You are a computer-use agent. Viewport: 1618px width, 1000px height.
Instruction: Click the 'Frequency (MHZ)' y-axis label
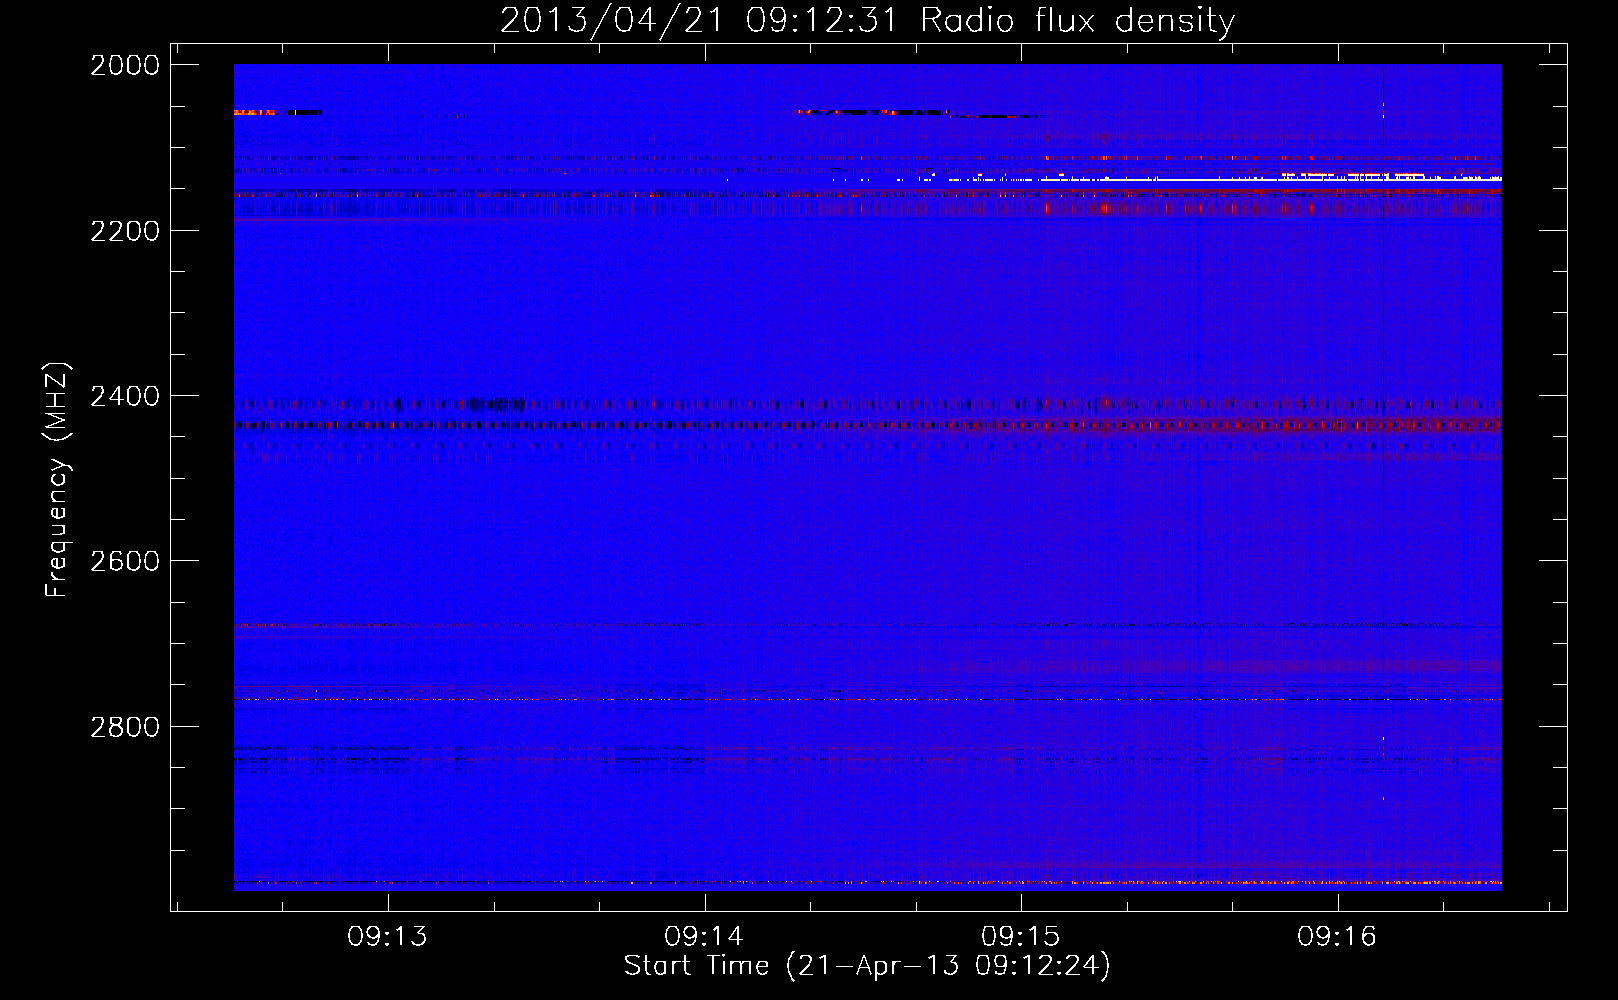57,480
